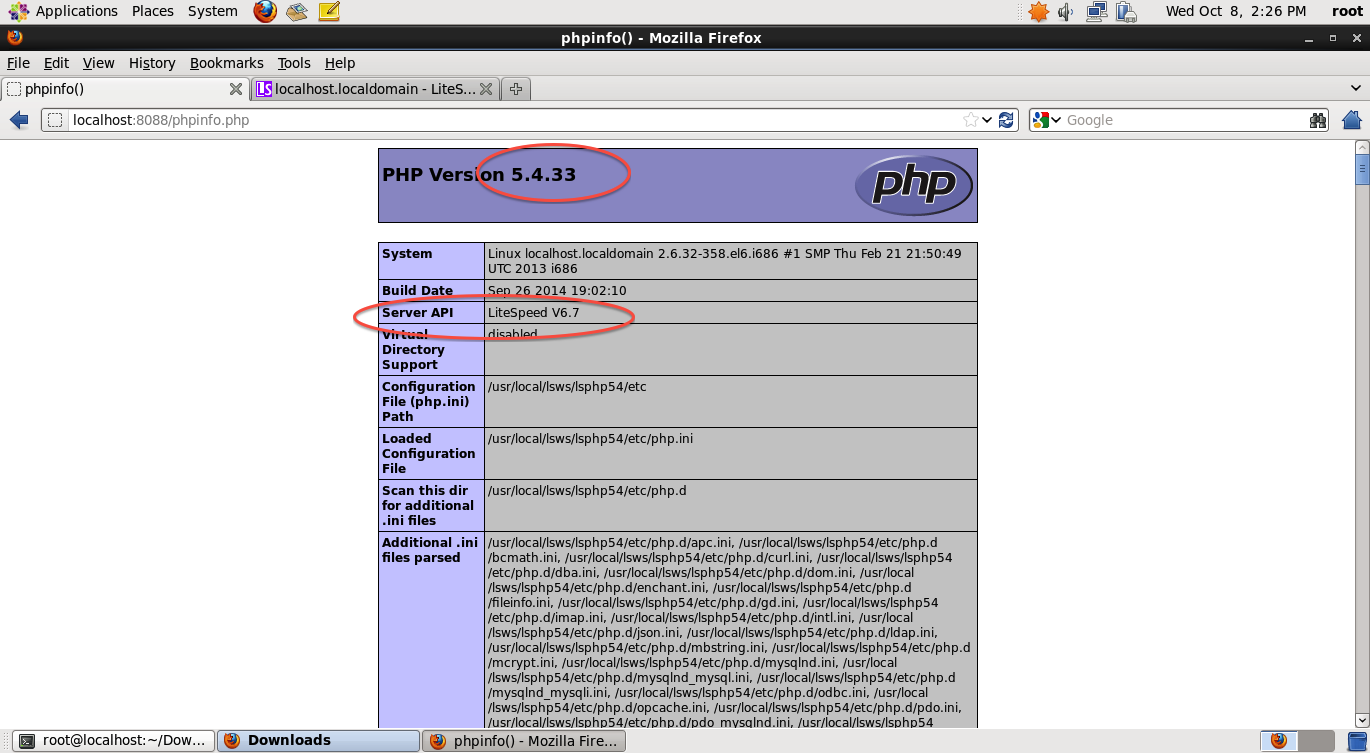
Task: Click the Firefox icon in title bar
Action: [x=14, y=38]
